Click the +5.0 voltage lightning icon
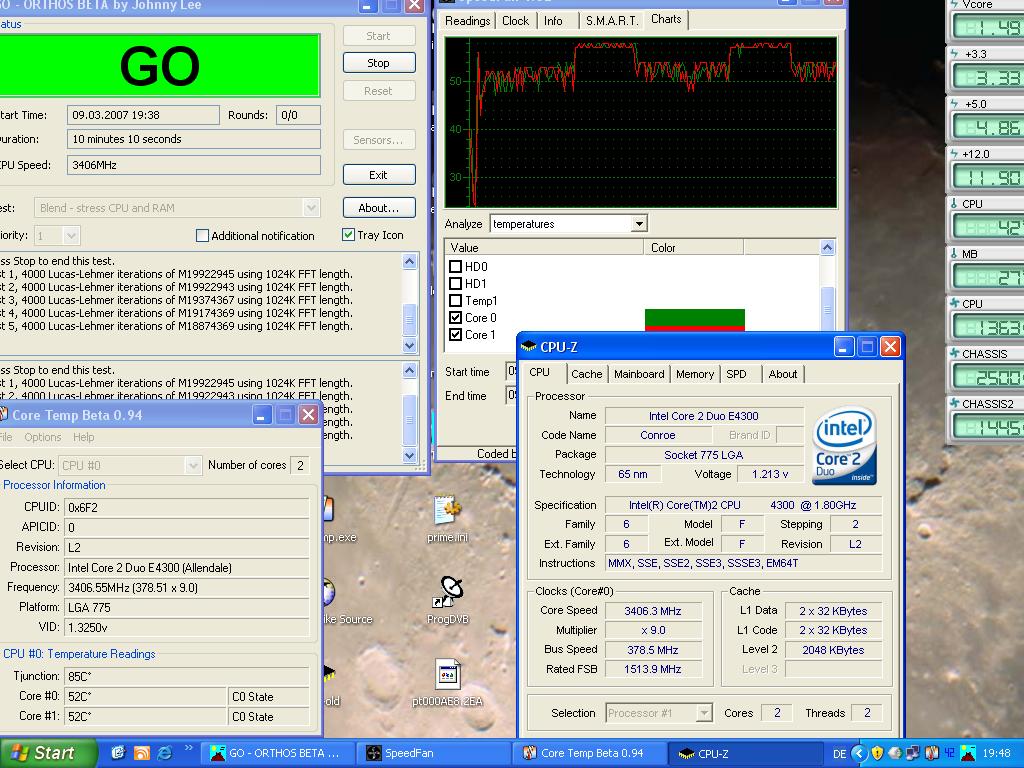The width and height of the screenshot is (1024, 768). (954, 104)
